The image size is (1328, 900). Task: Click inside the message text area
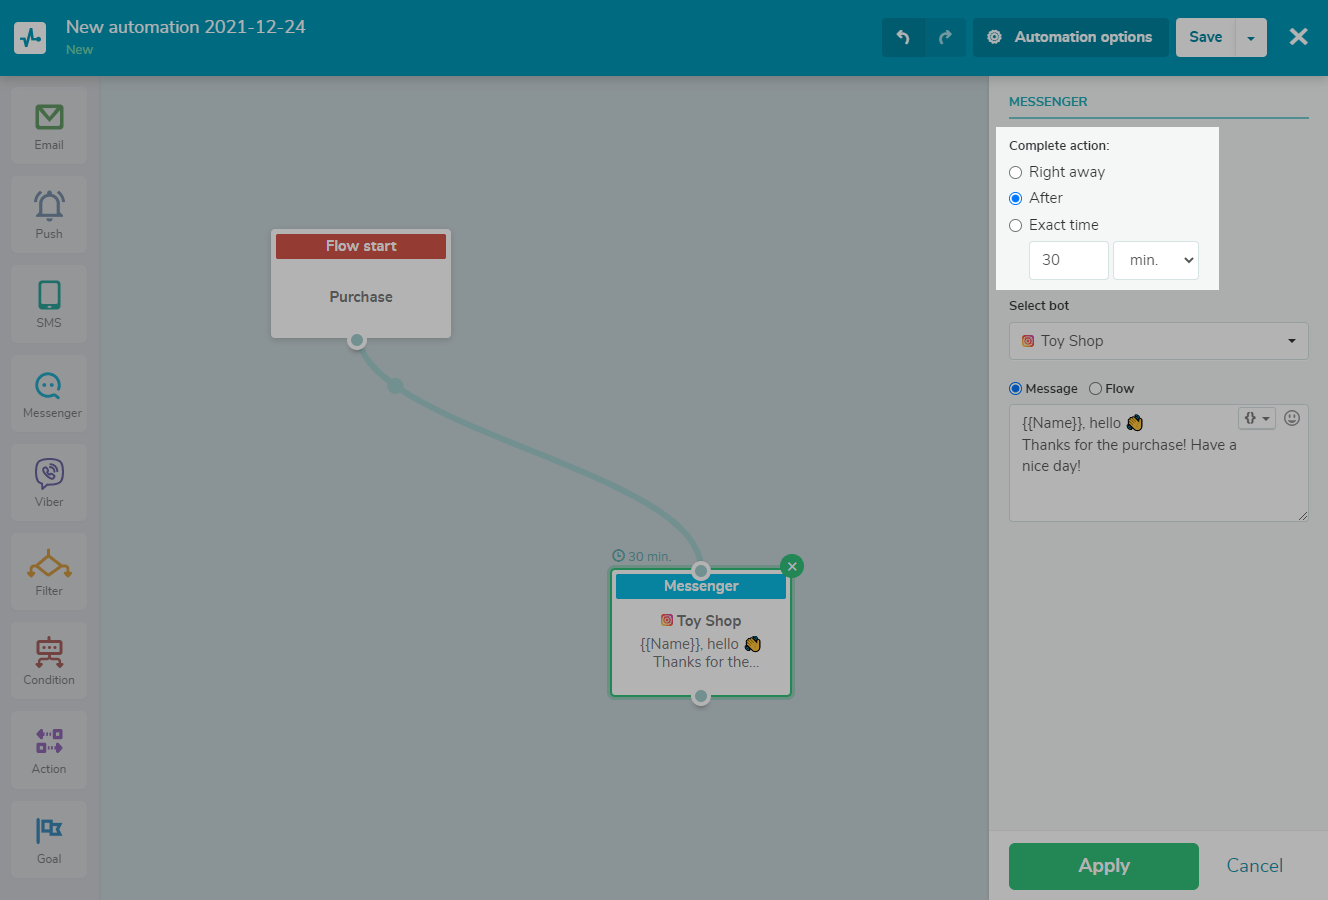coord(1158,463)
